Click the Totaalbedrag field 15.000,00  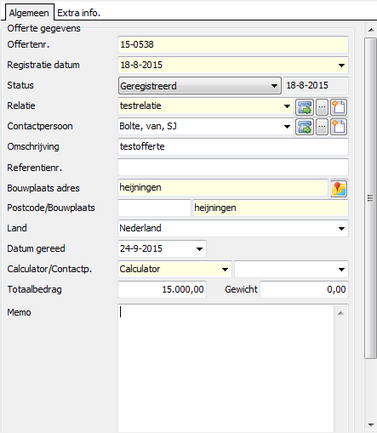162,290
